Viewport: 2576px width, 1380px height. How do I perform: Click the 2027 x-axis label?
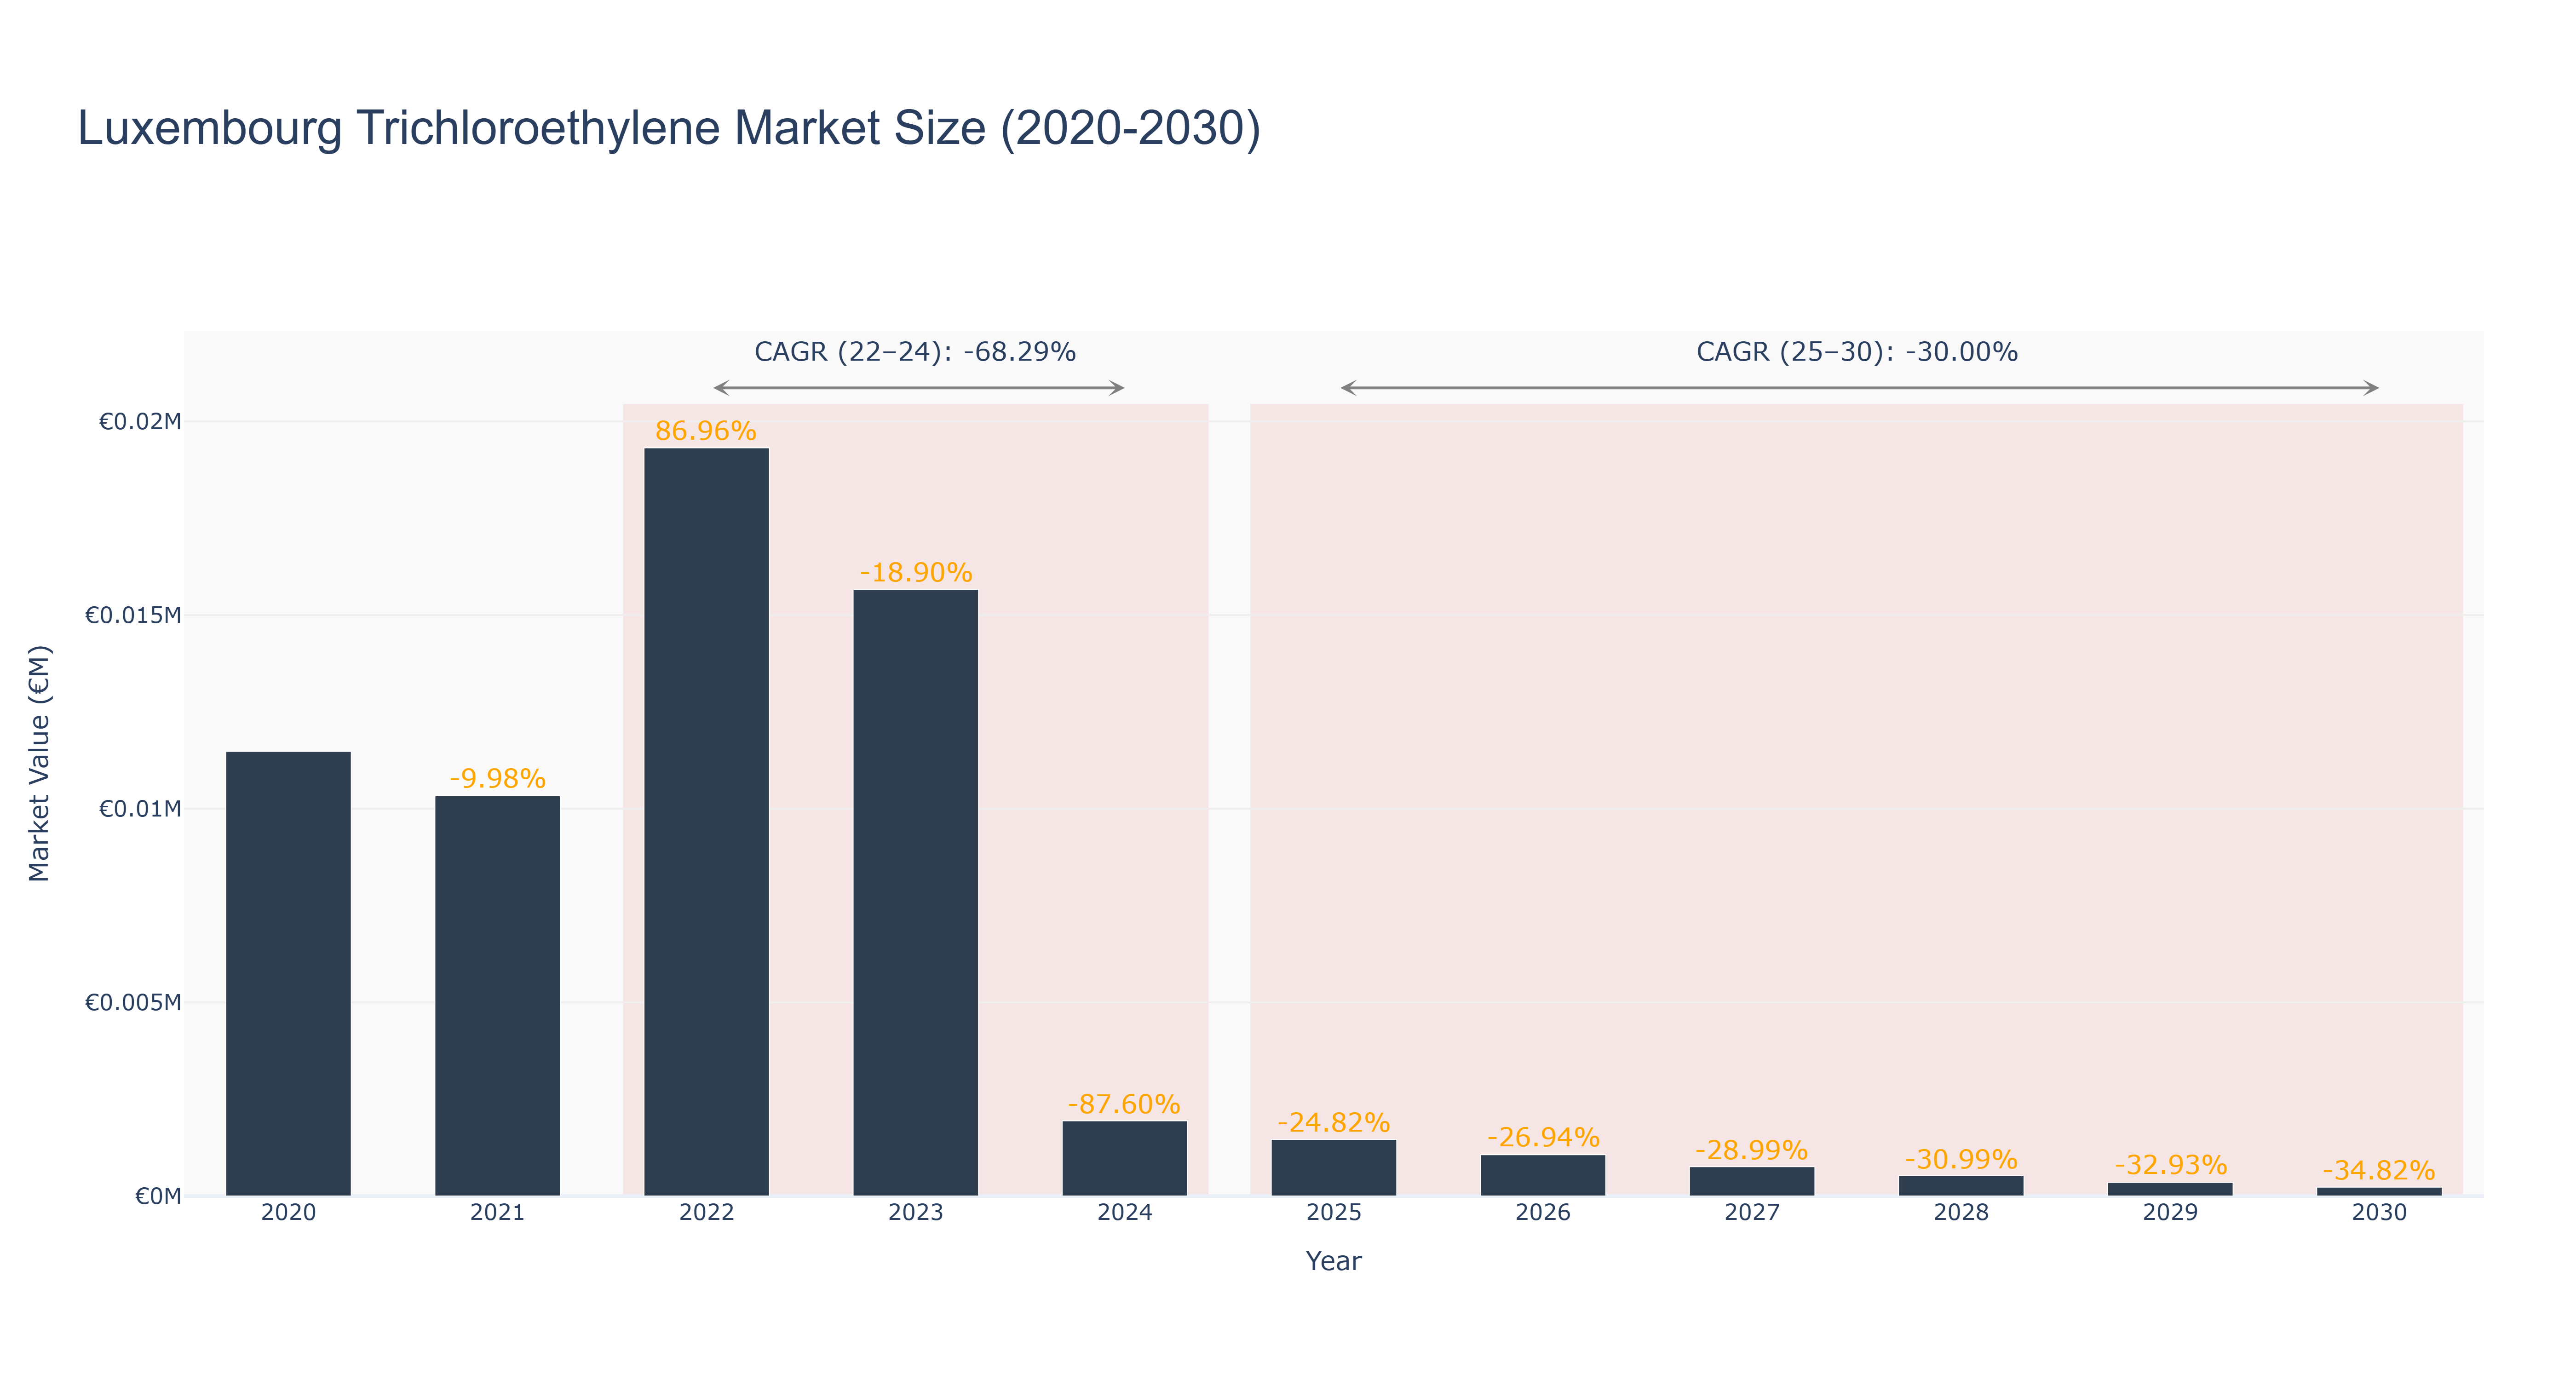click(x=1751, y=1213)
